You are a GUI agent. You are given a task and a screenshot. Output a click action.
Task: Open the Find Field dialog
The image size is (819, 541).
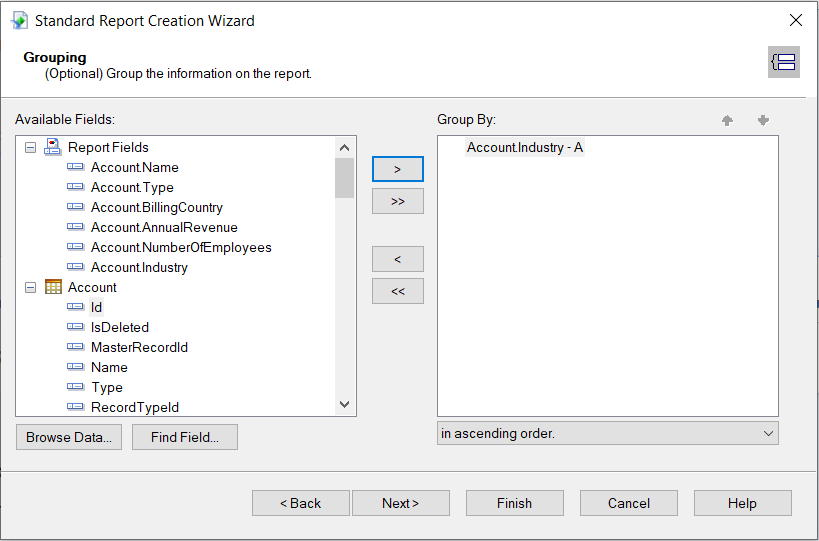pos(184,437)
